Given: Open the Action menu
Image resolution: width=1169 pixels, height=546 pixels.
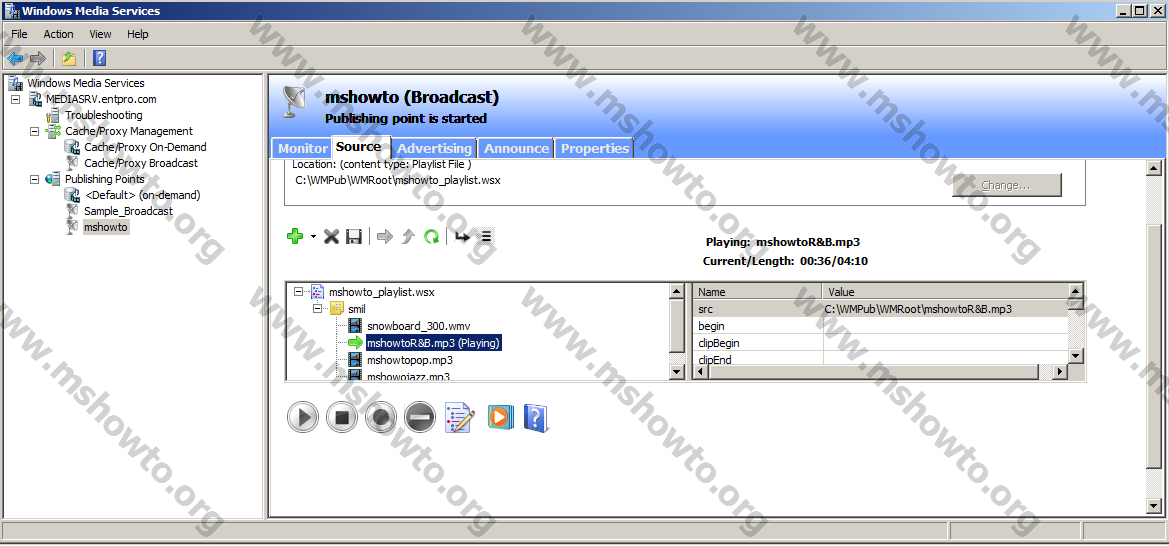Looking at the screenshot, I should (x=58, y=34).
